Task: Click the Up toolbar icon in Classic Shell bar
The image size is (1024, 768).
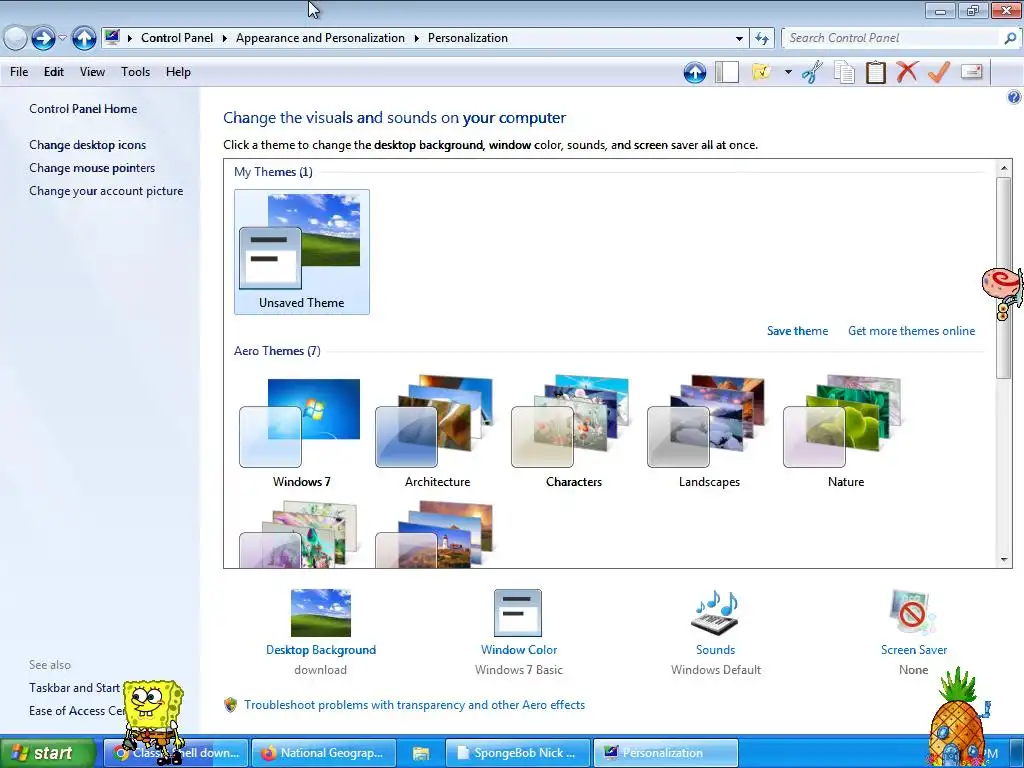Action: pyautogui.click(x=695, y=72)
